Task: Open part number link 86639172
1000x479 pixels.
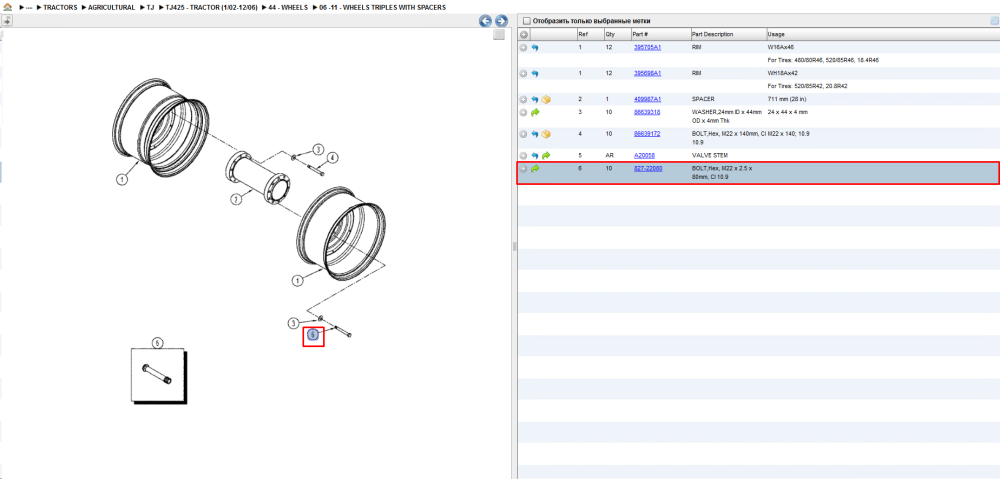Action: coord(647,134)
